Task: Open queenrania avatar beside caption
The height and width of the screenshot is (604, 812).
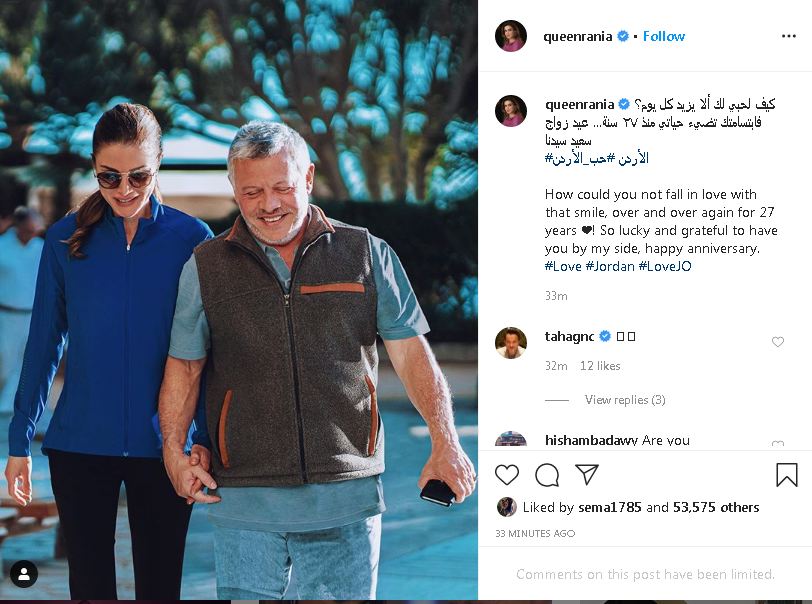Action: point(511,111)
